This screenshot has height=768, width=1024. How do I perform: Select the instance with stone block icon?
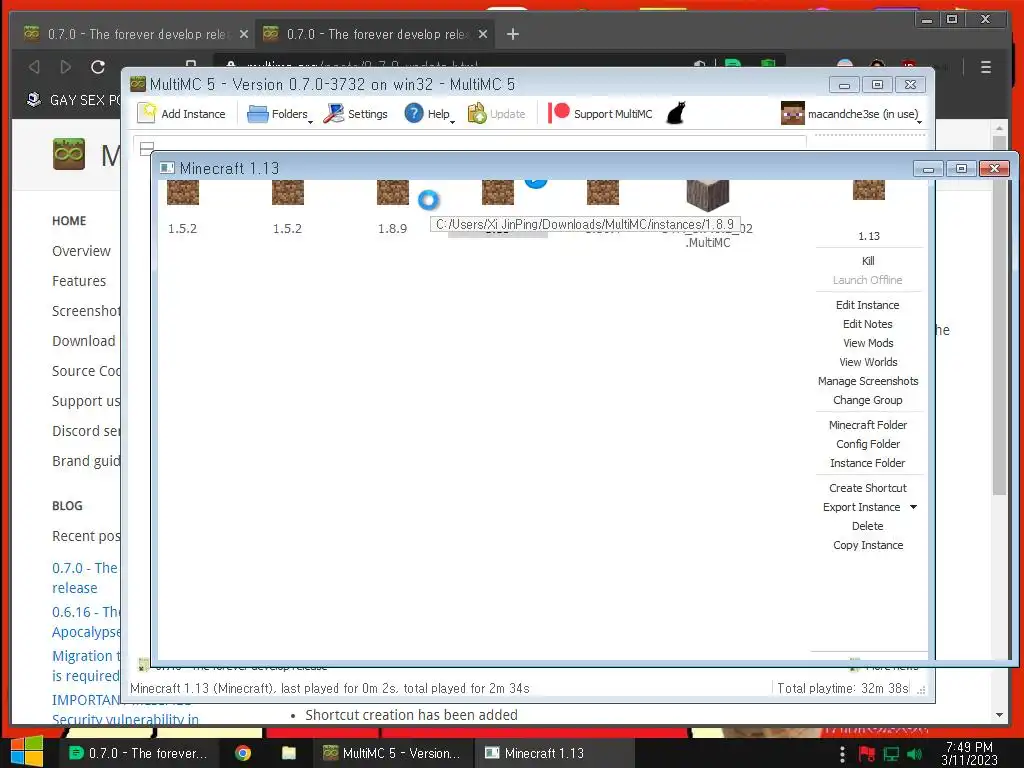point(707,195)
